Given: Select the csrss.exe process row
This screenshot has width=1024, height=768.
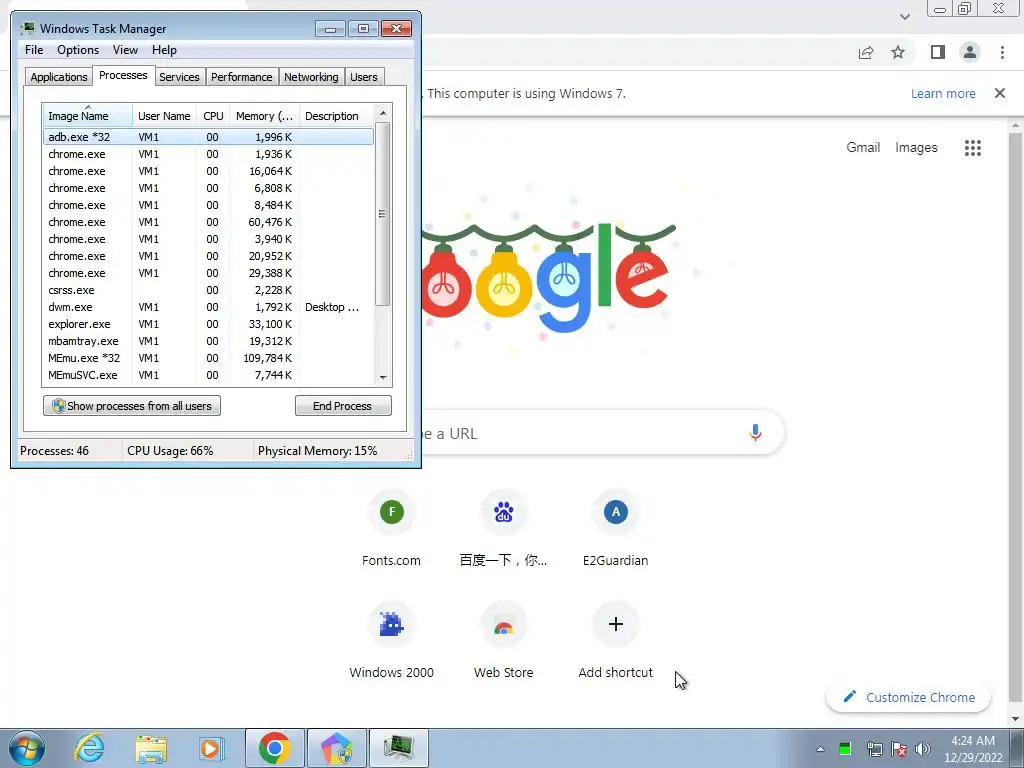Looking at the screenshot, I should [x=208, y=290].
